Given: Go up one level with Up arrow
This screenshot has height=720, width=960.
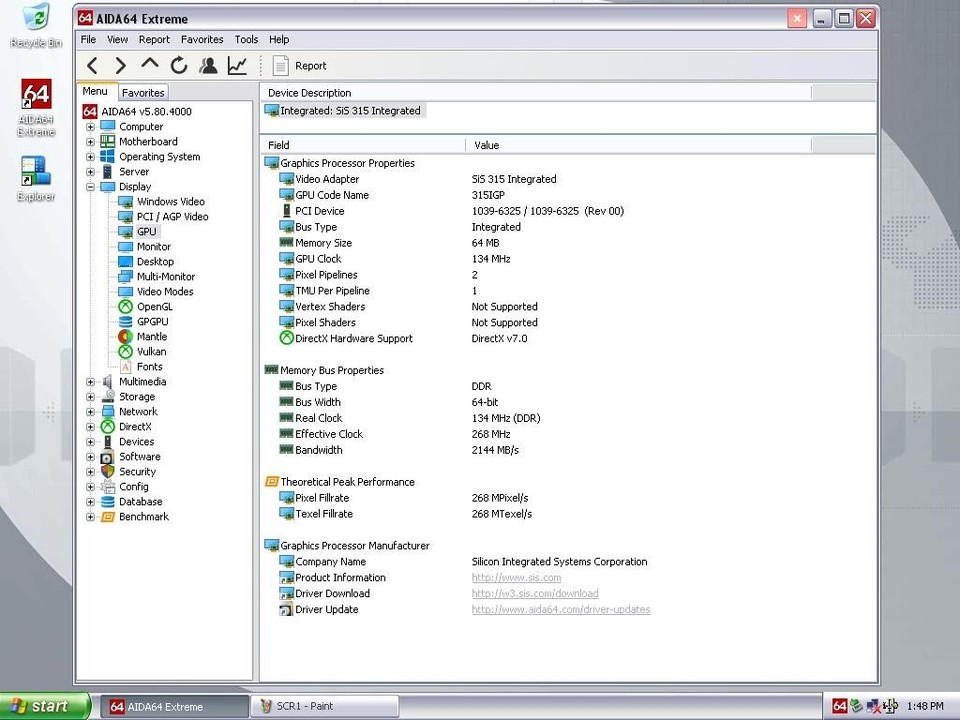Looking at the screenshot, I should (x=150, y=66).
